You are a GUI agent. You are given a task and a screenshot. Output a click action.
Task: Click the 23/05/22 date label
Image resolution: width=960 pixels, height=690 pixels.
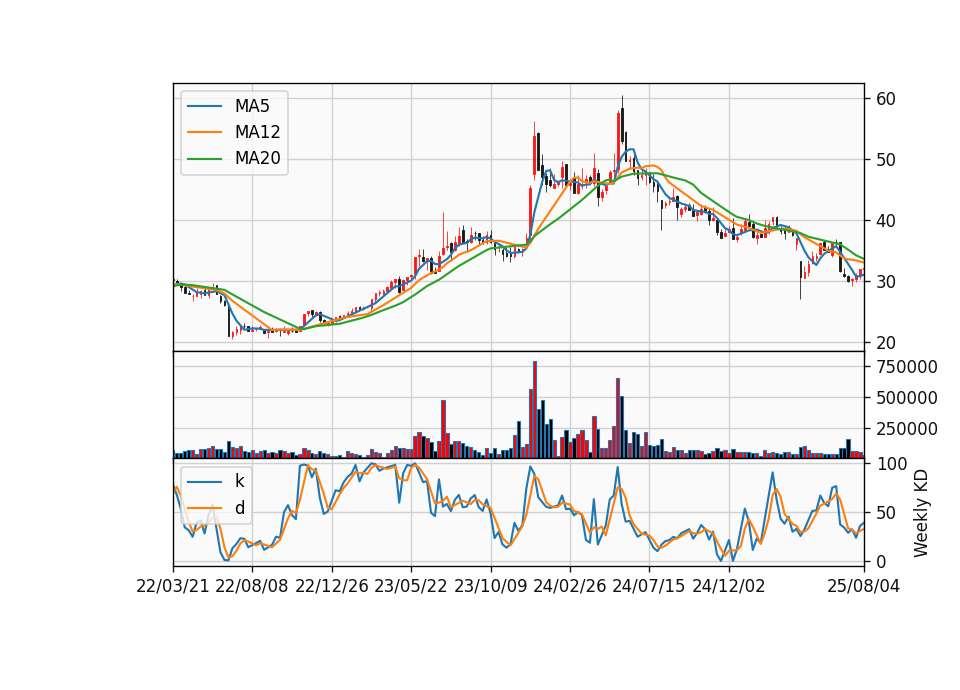(x=411, y=586)
